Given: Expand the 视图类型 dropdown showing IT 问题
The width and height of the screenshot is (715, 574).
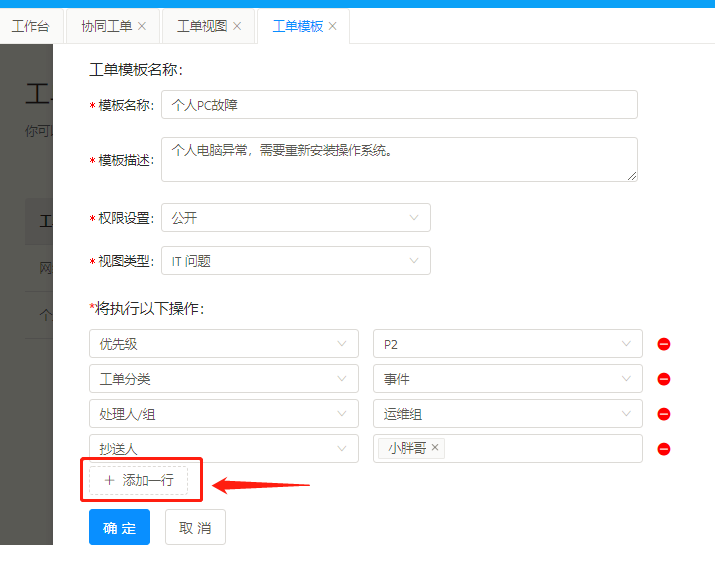Looking at the screenshot, I should pyautogui.click(x=295, y=261).
